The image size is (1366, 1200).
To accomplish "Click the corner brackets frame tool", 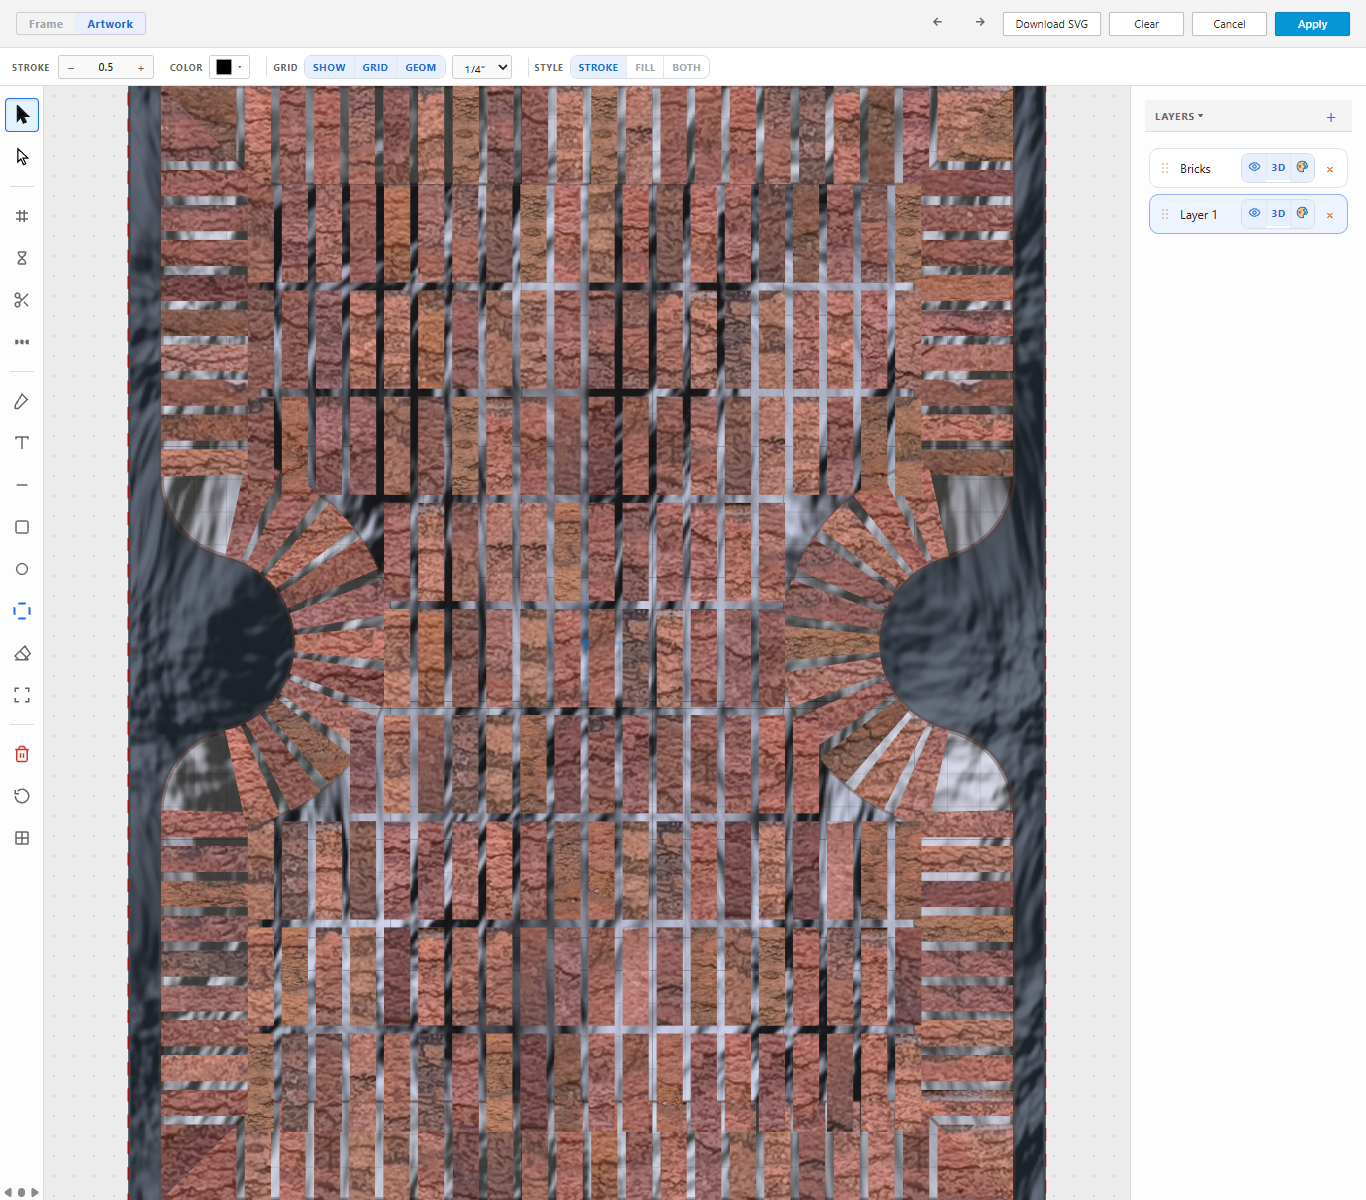I will [22, 695].
